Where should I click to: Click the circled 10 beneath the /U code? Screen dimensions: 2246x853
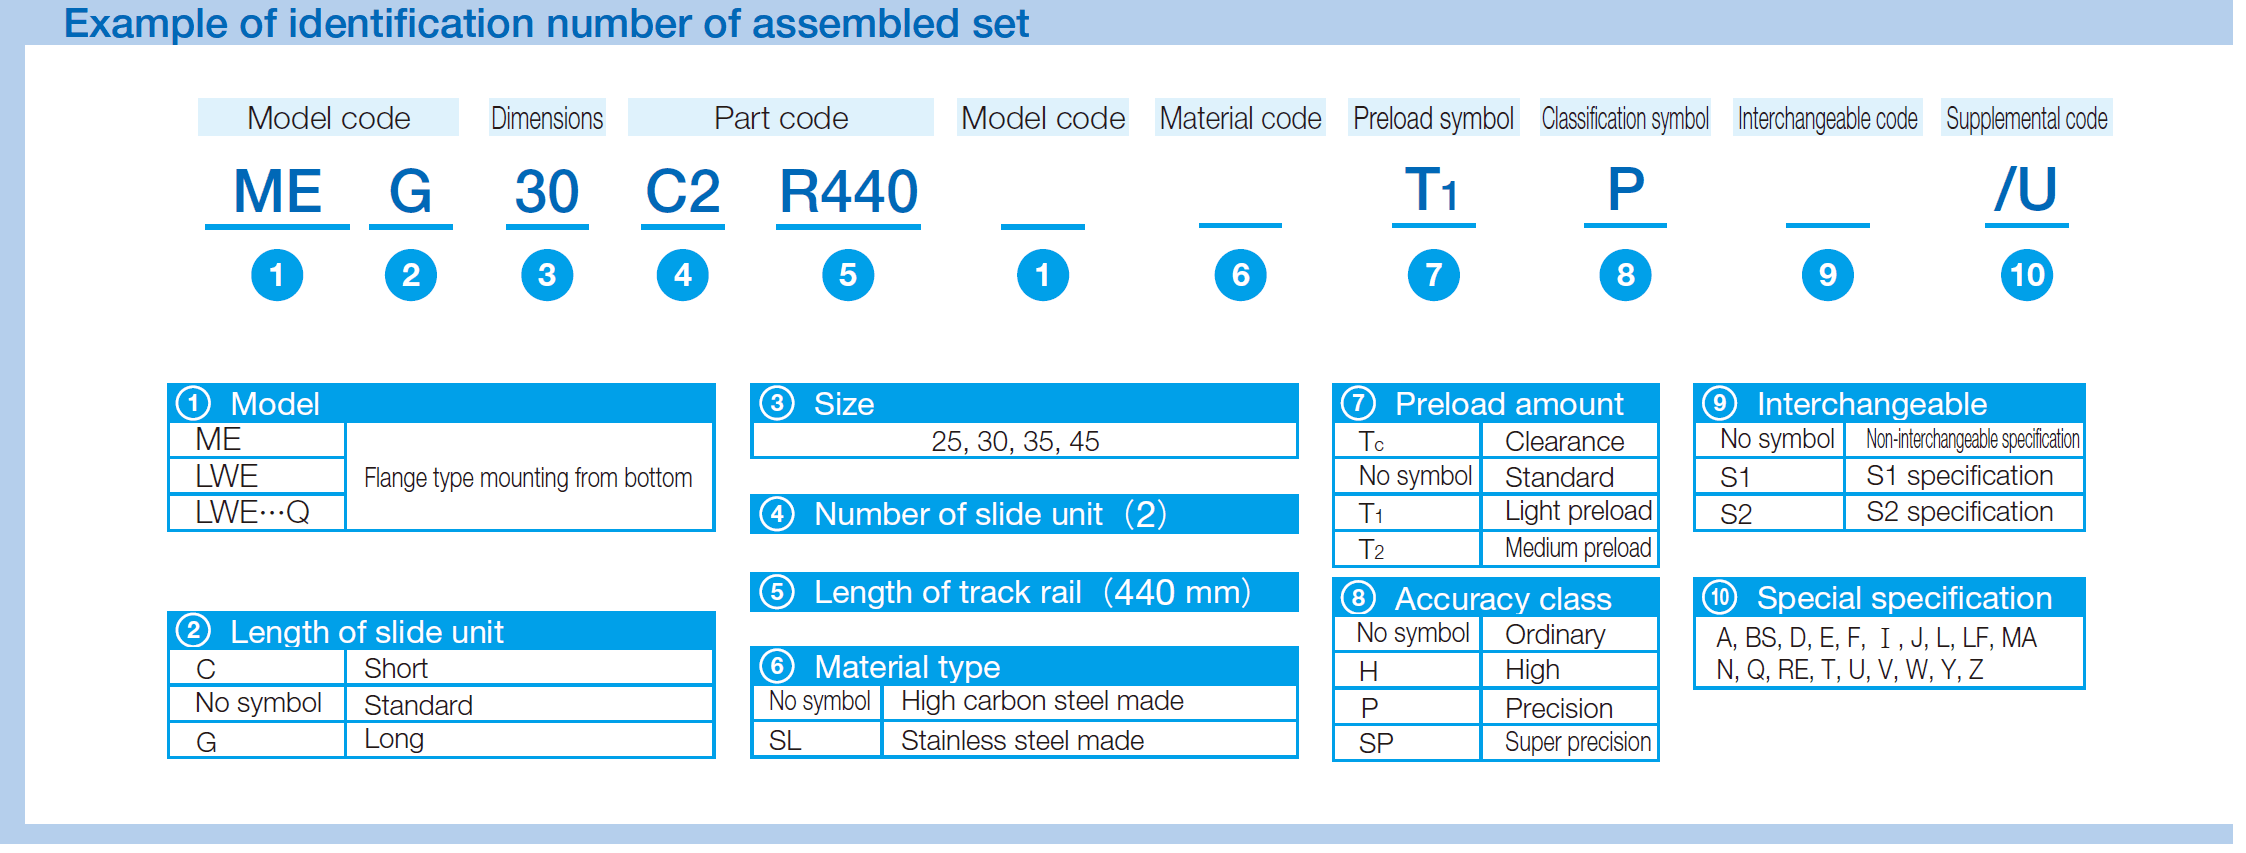click(x=2027, y=275)
